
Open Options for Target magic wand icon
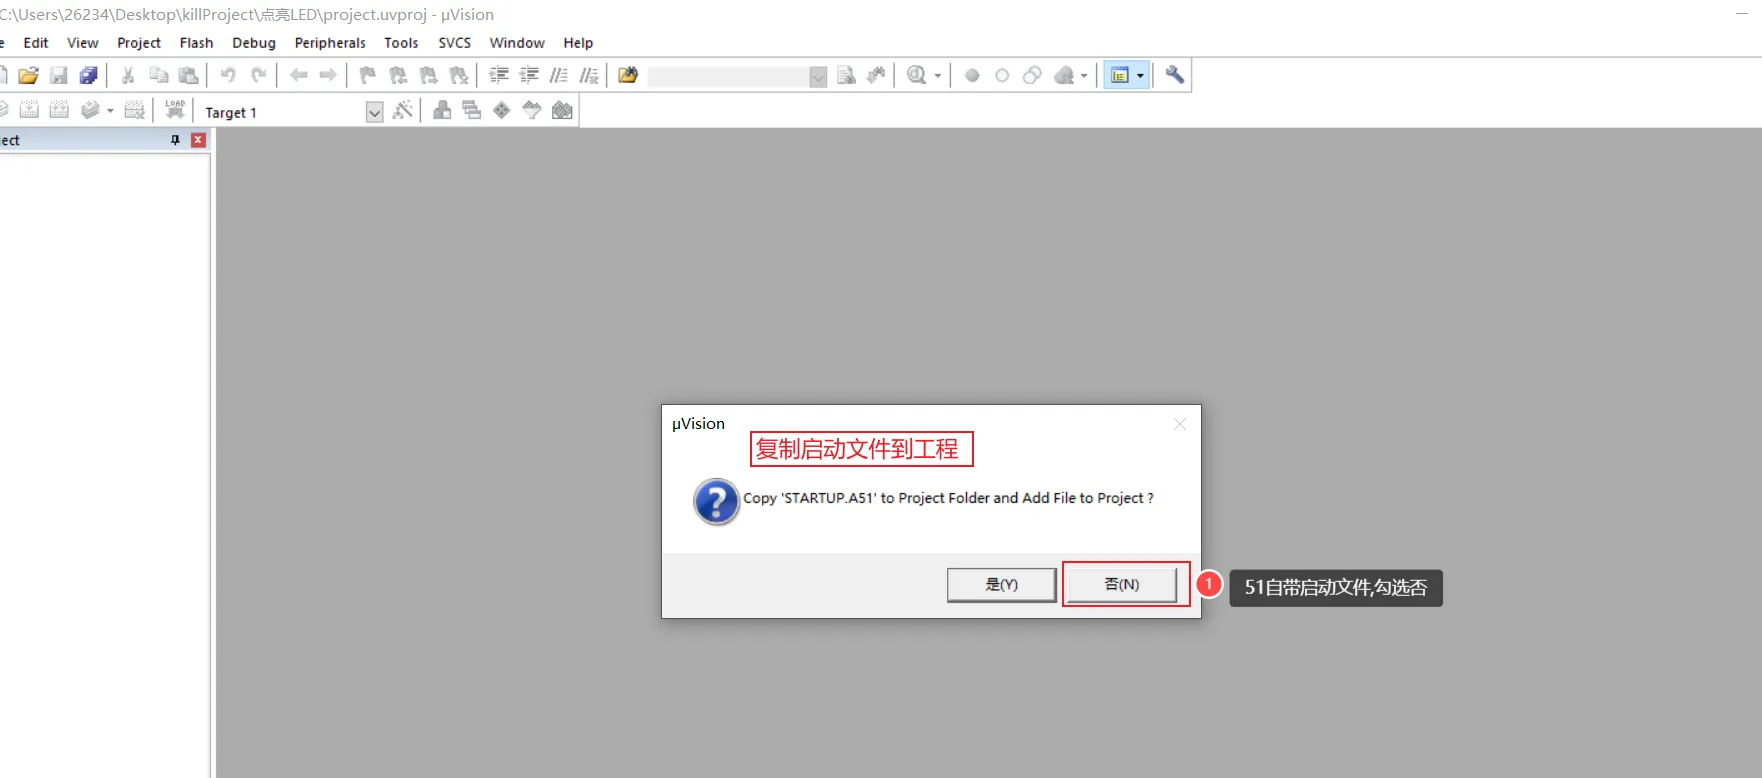[x=403, y=110]
